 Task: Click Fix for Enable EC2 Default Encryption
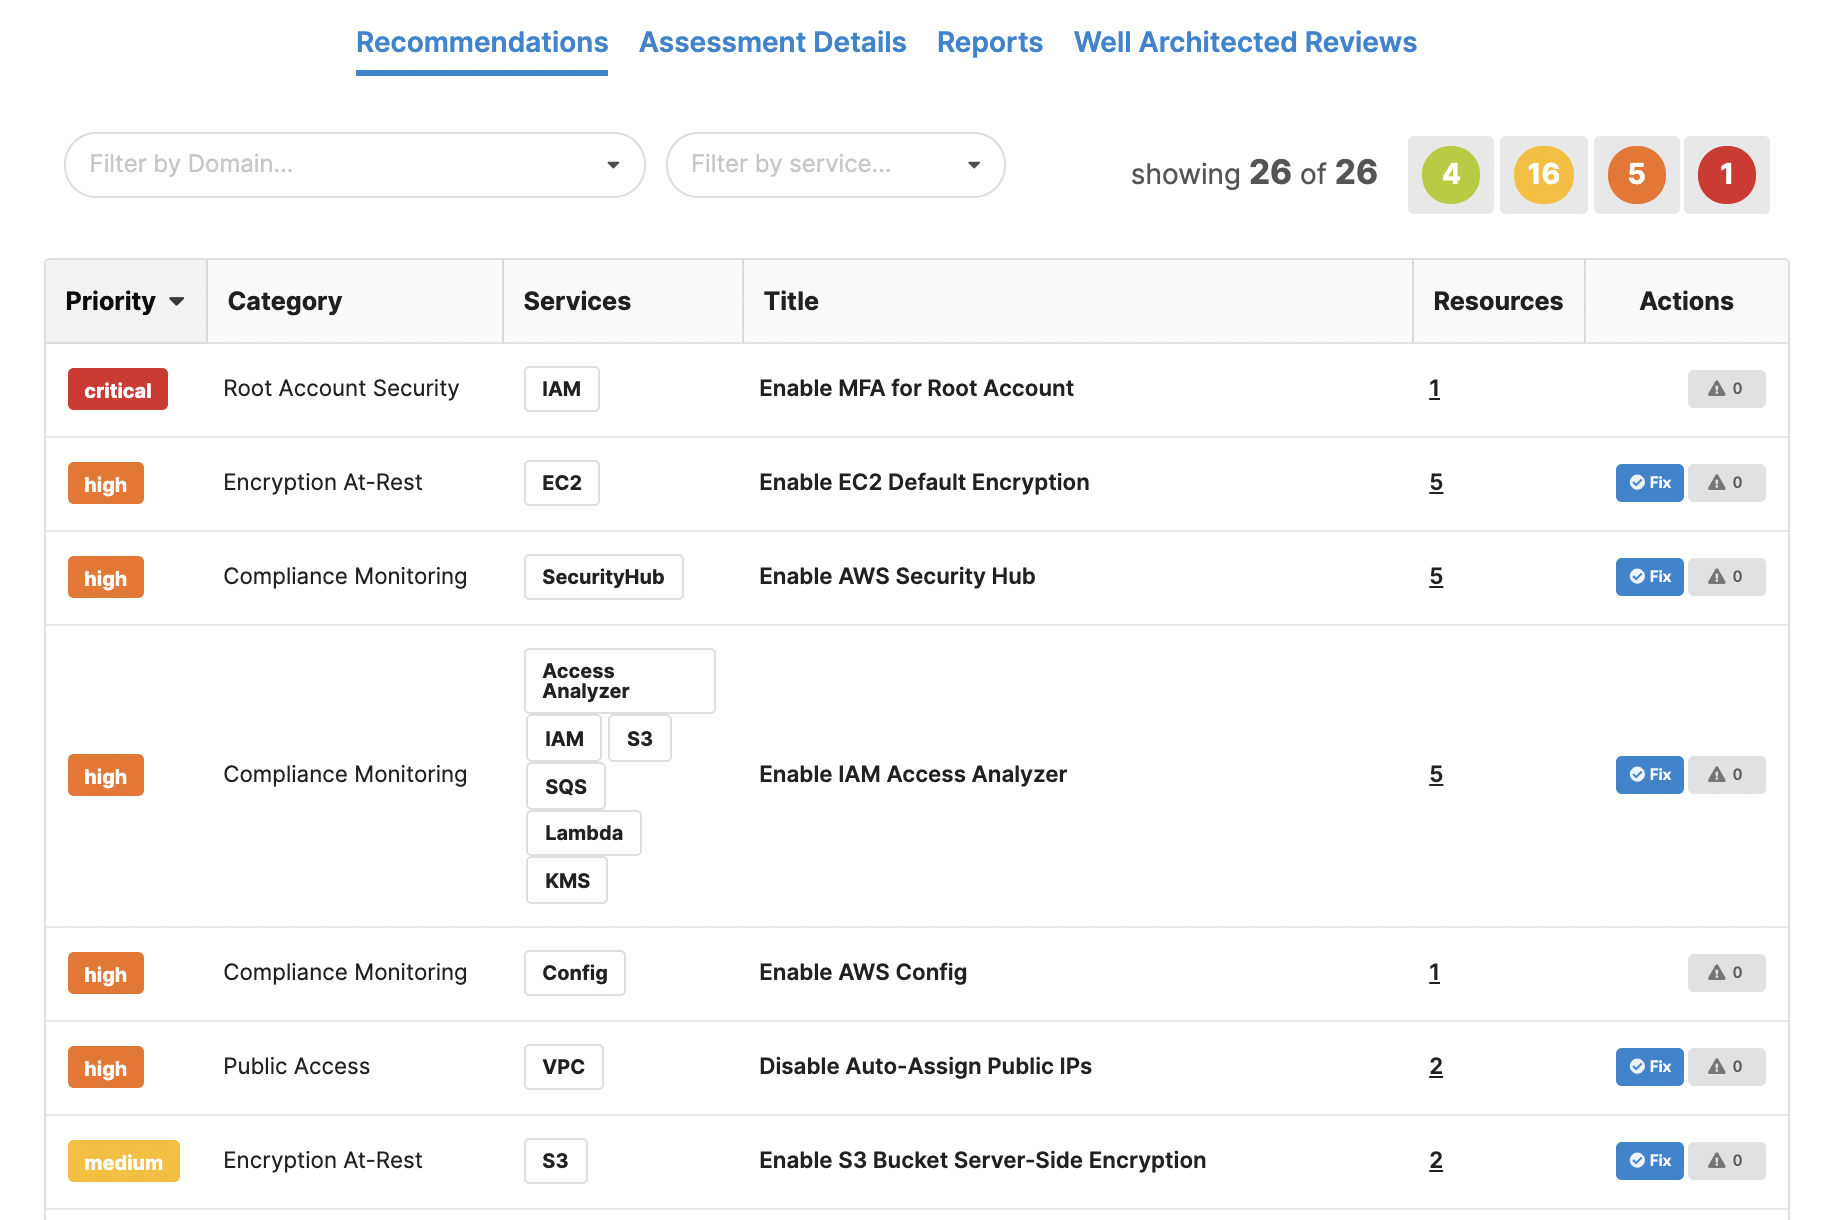coord(1650,483)
